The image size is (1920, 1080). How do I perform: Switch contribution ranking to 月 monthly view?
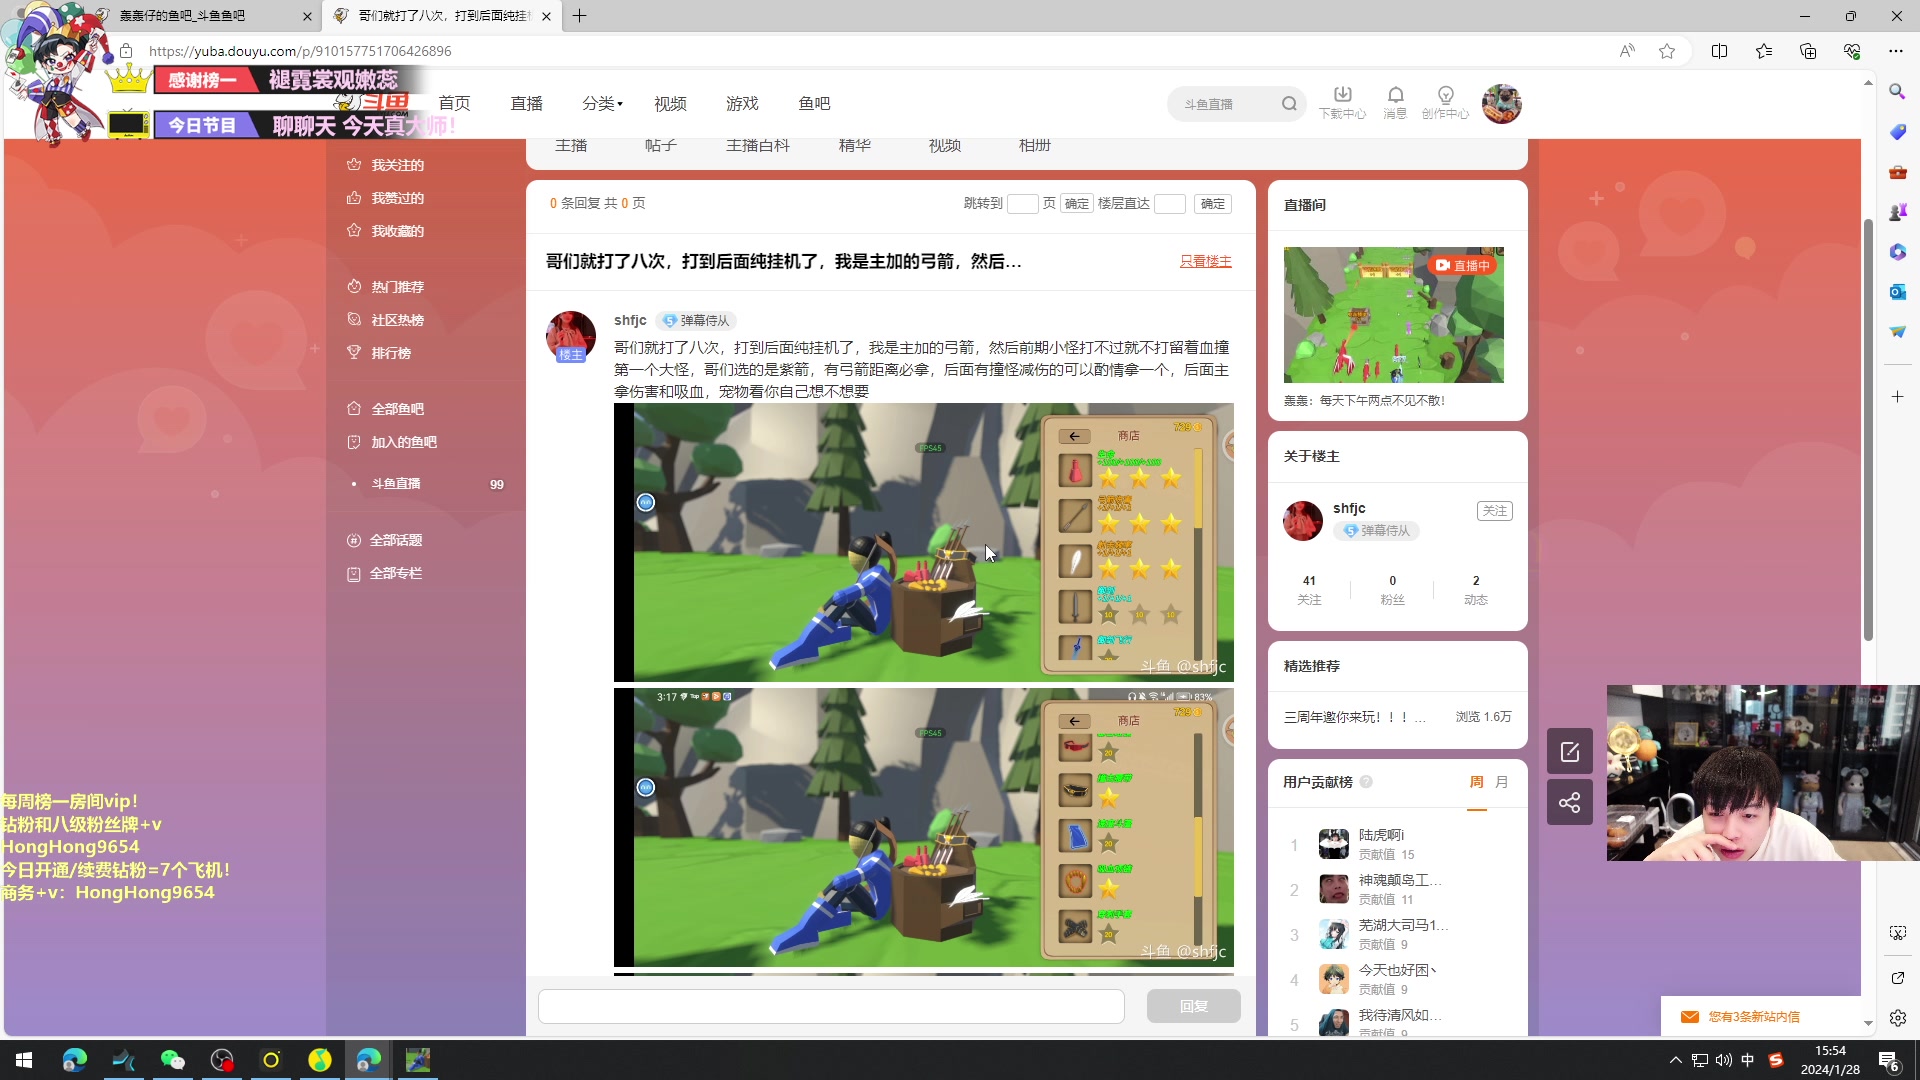(1500, 782)
